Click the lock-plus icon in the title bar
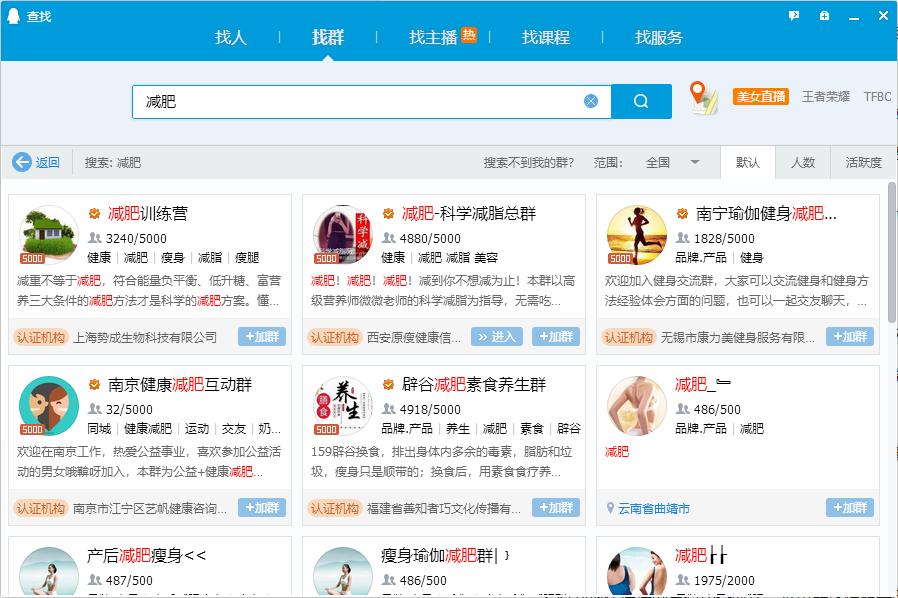This screenshot has width=898, height=598. click(x=823, y=15)
